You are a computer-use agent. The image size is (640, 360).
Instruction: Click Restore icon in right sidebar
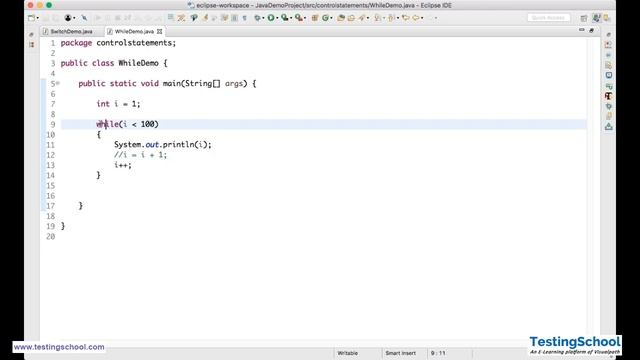(x=609, y=35)
